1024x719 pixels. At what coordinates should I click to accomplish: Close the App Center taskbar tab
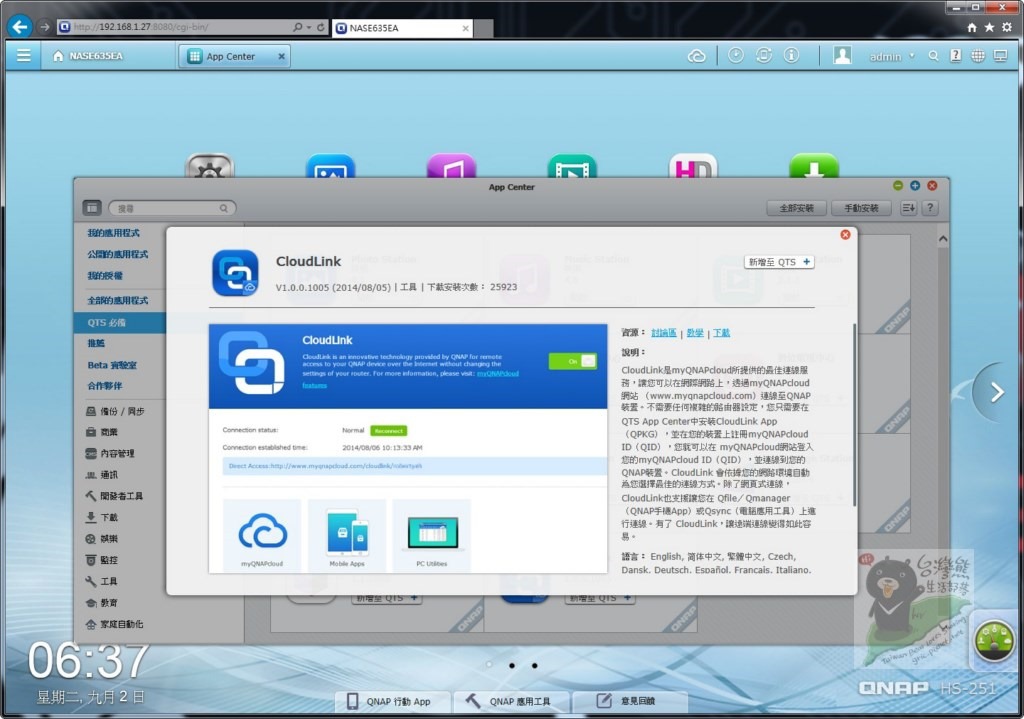[281, 56]
